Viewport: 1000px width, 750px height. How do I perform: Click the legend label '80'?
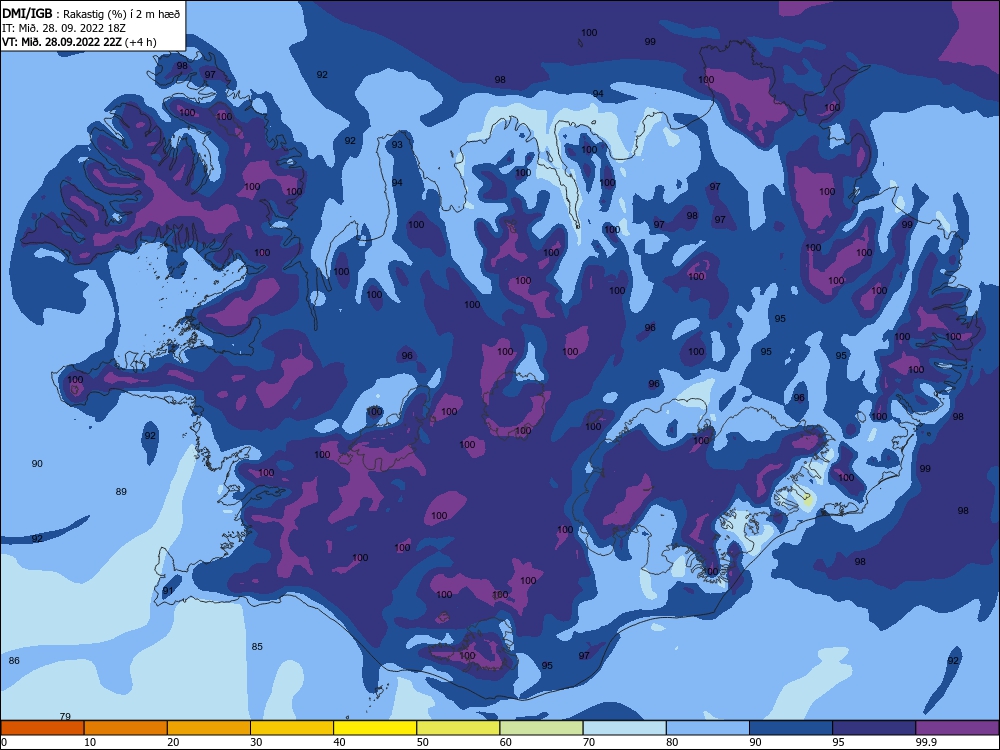point(672,742)
